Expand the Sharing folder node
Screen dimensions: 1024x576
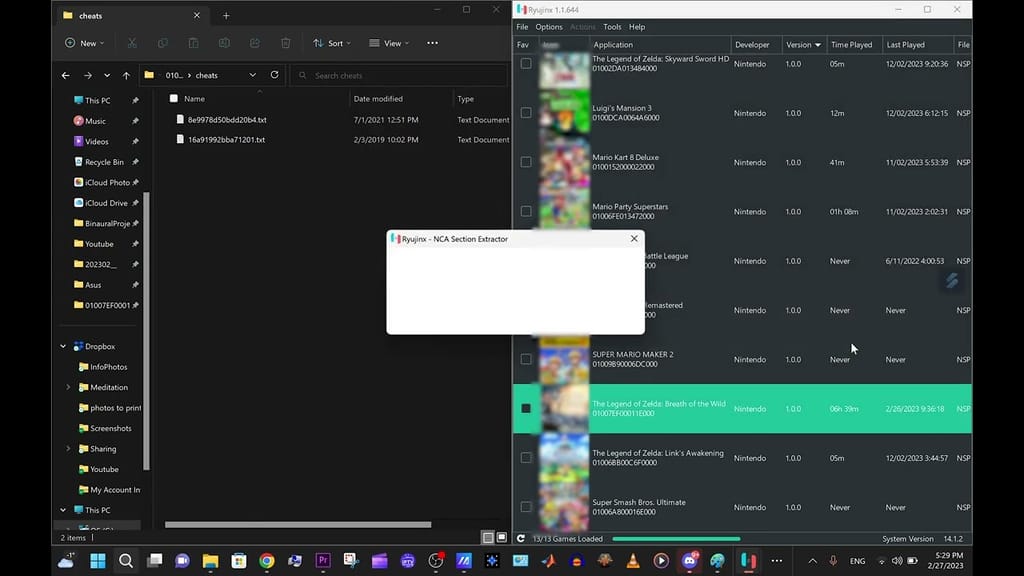[69, 449]
